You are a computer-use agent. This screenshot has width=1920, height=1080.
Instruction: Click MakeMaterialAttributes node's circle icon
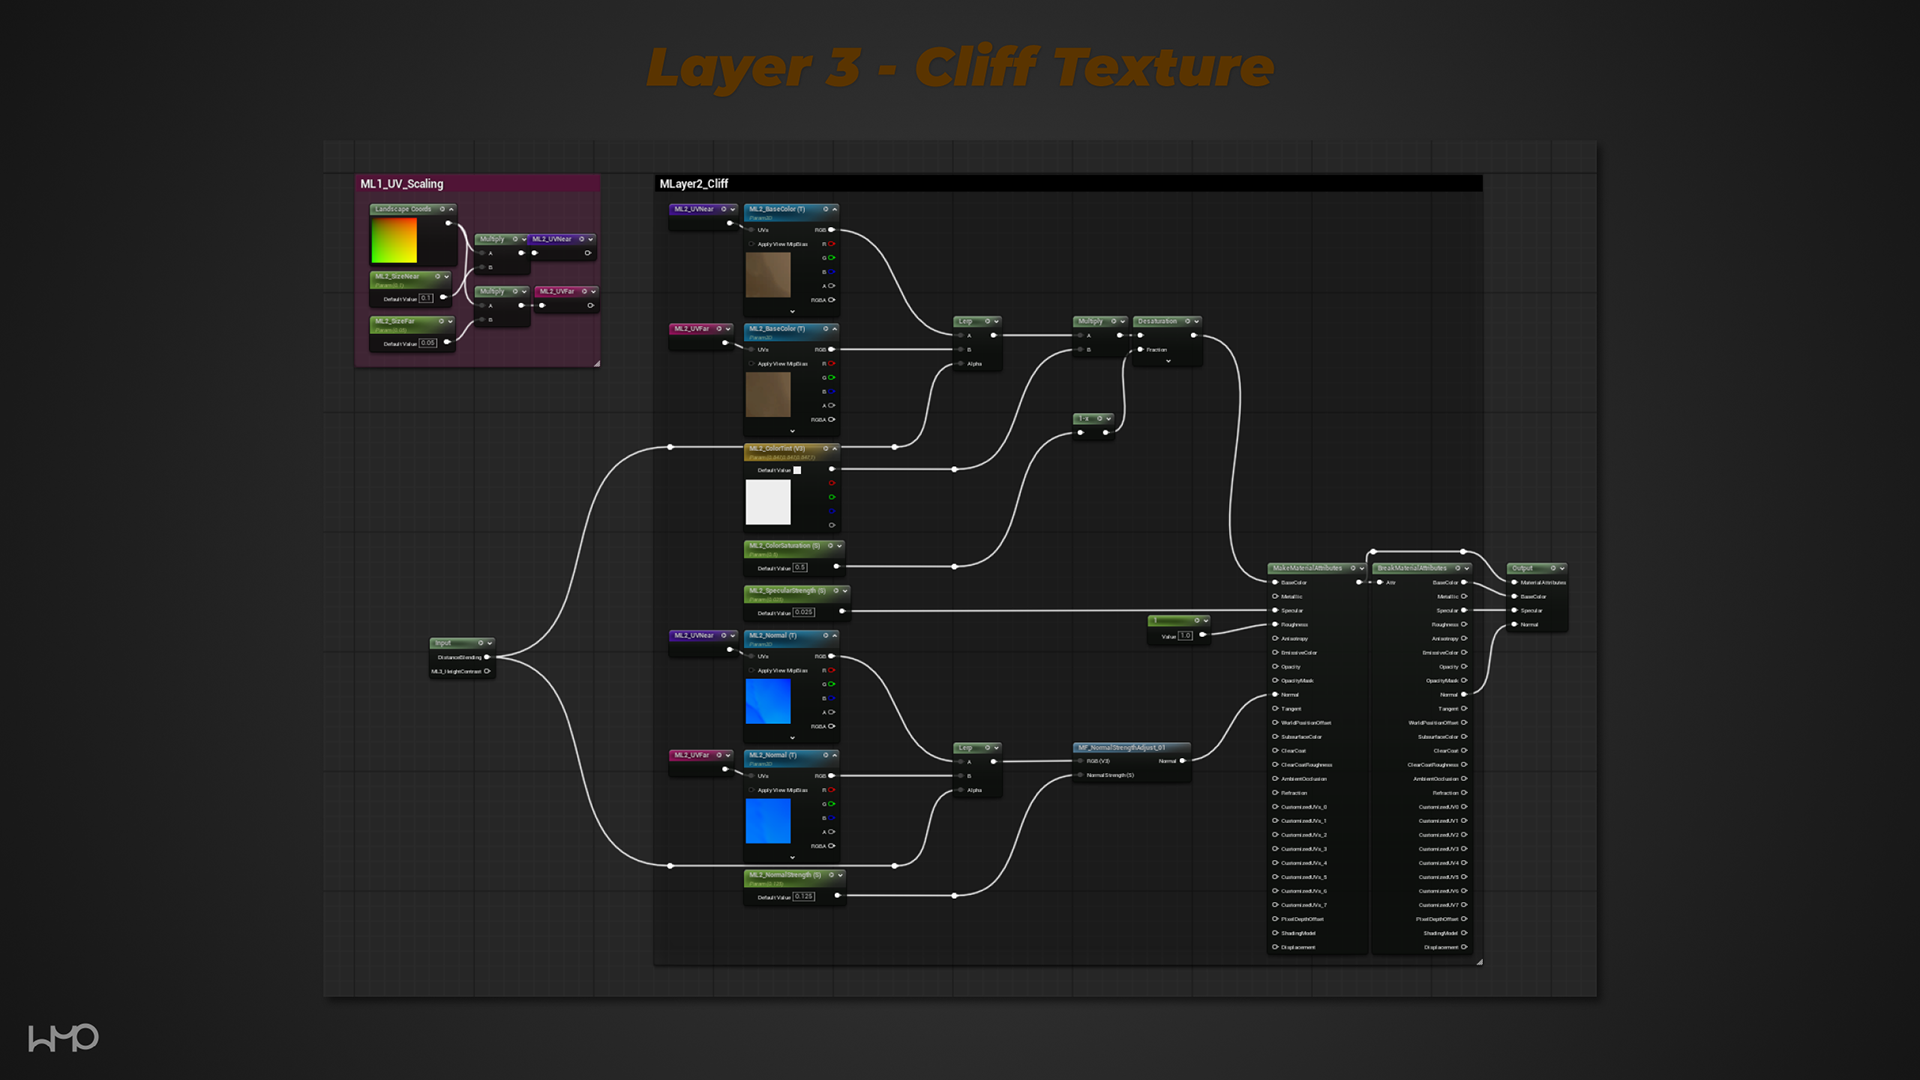(1353, 568)
